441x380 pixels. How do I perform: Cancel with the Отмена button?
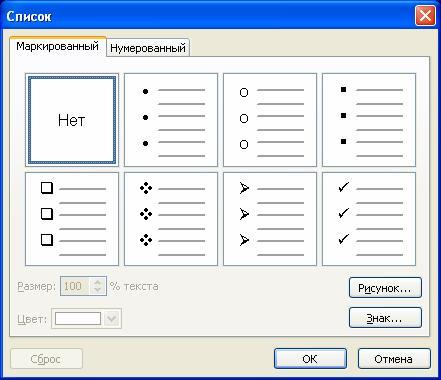(394, 359)
